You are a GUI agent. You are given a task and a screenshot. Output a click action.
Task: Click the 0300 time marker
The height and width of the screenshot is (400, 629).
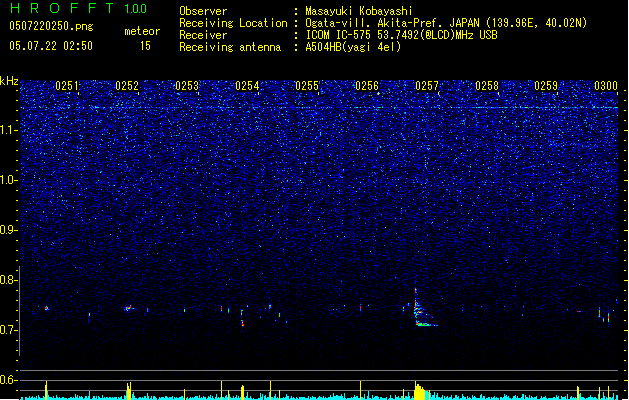tap(606, 86)
